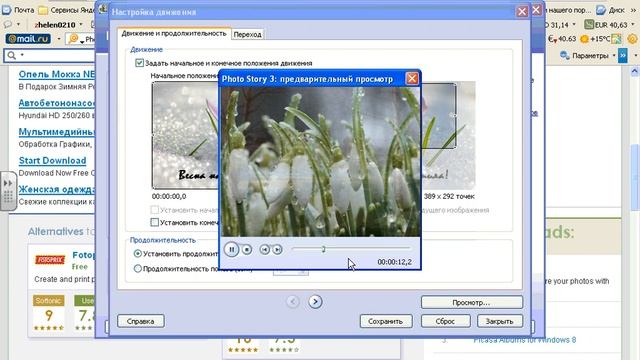
Task: Follow the Start Download link
Action: tap(52, 160)
